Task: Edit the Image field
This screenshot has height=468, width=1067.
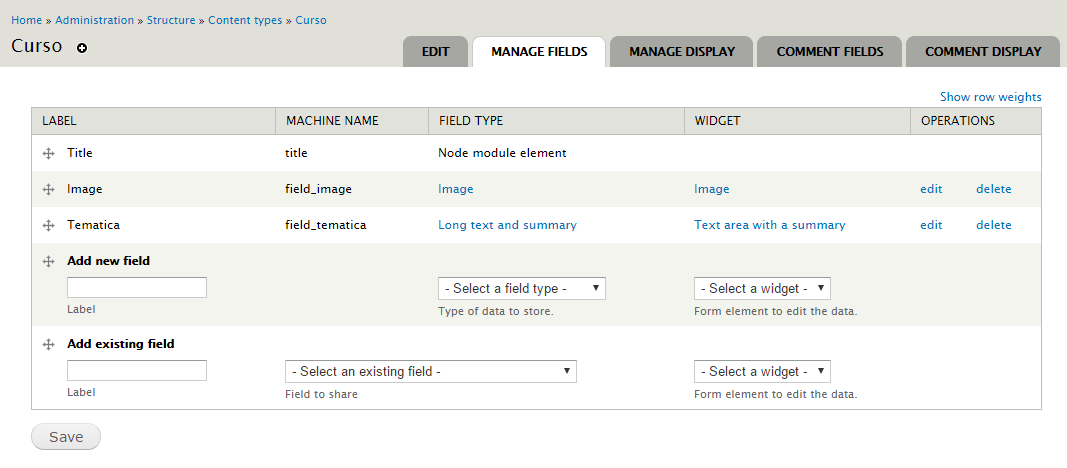Action: click(x=931, y=189)
